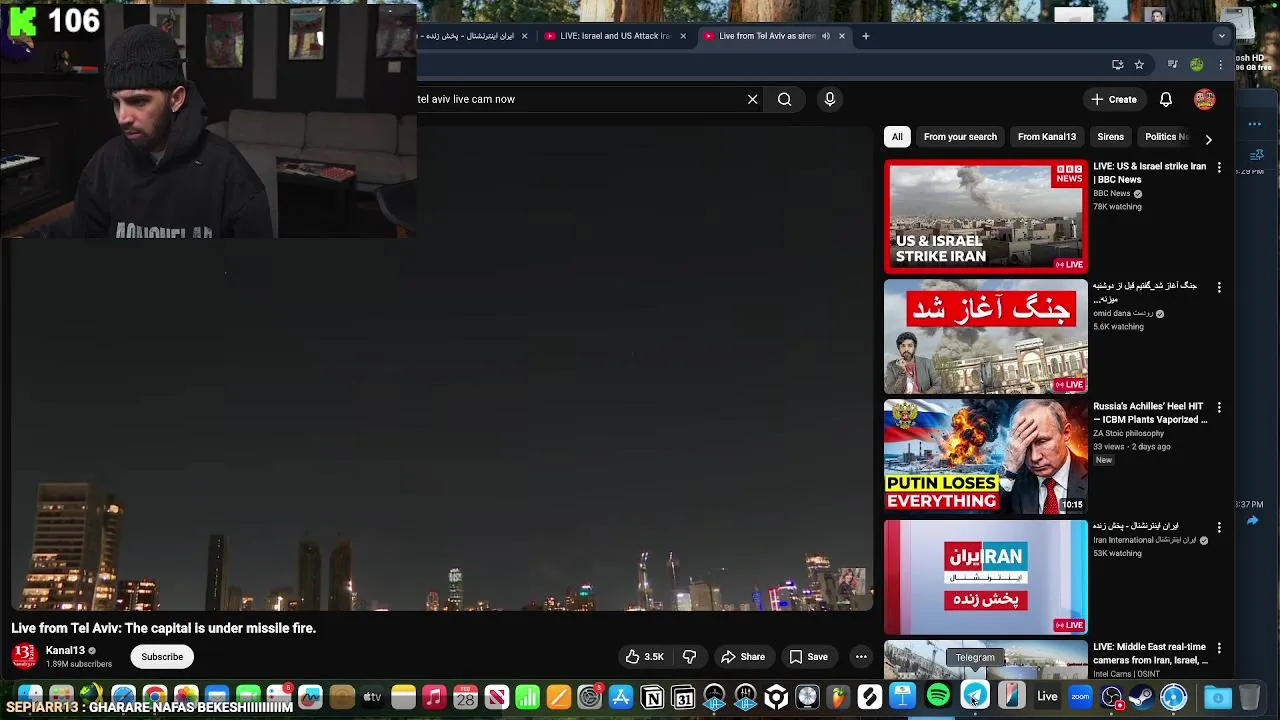Image resolution: width=1280 pixels, height=720 pixels.
Task: Save the video to a playlist
Action: (x=808, y=657)
